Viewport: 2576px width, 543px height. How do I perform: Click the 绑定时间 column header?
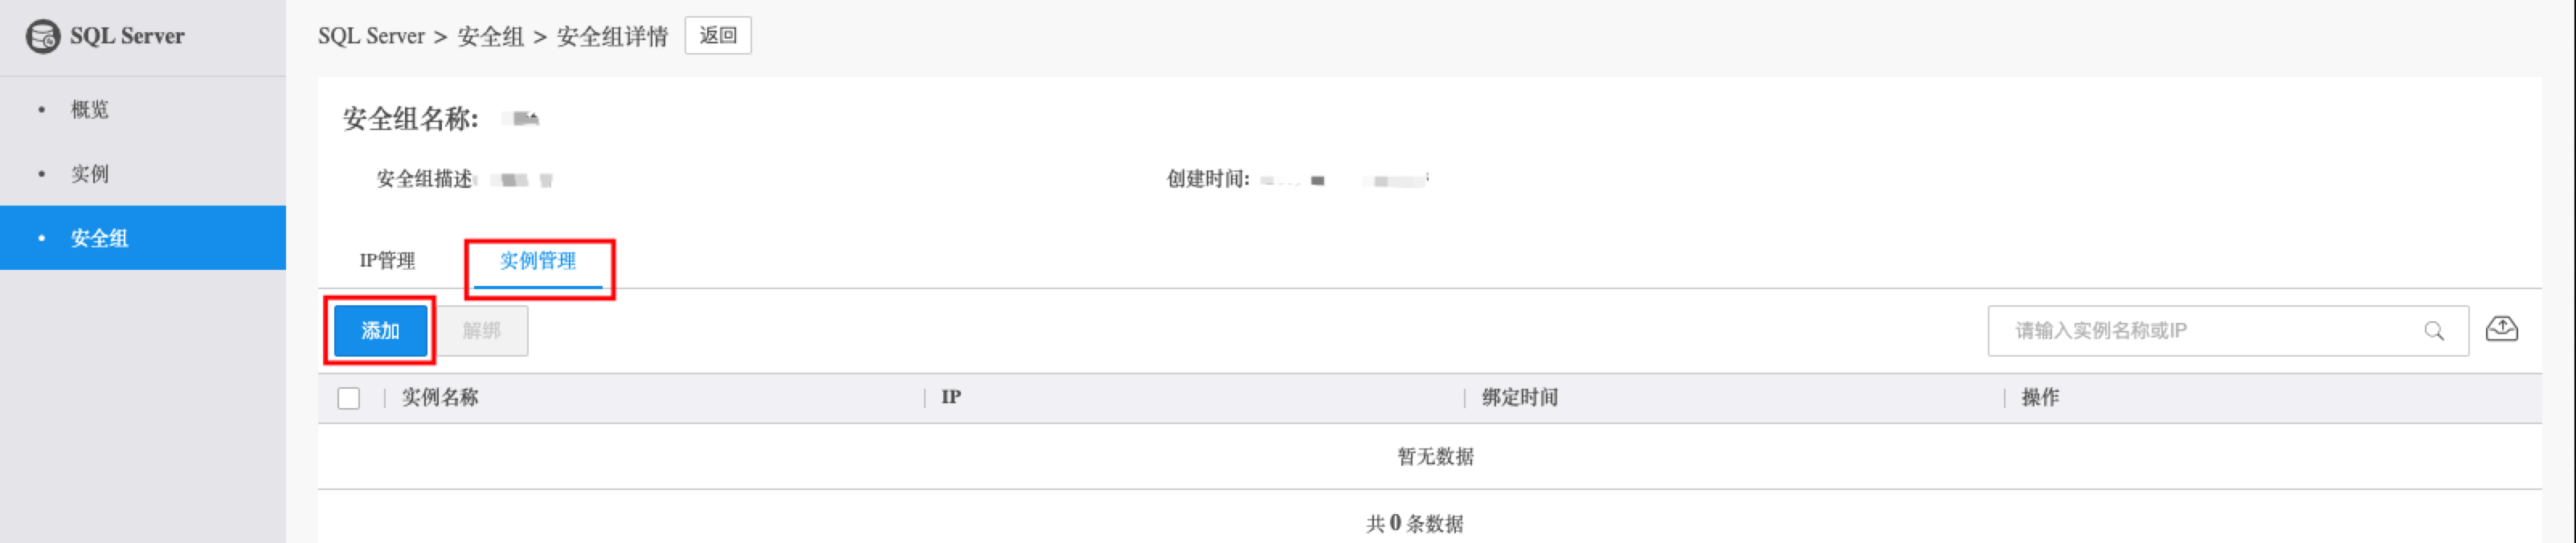click(1519, 398)
